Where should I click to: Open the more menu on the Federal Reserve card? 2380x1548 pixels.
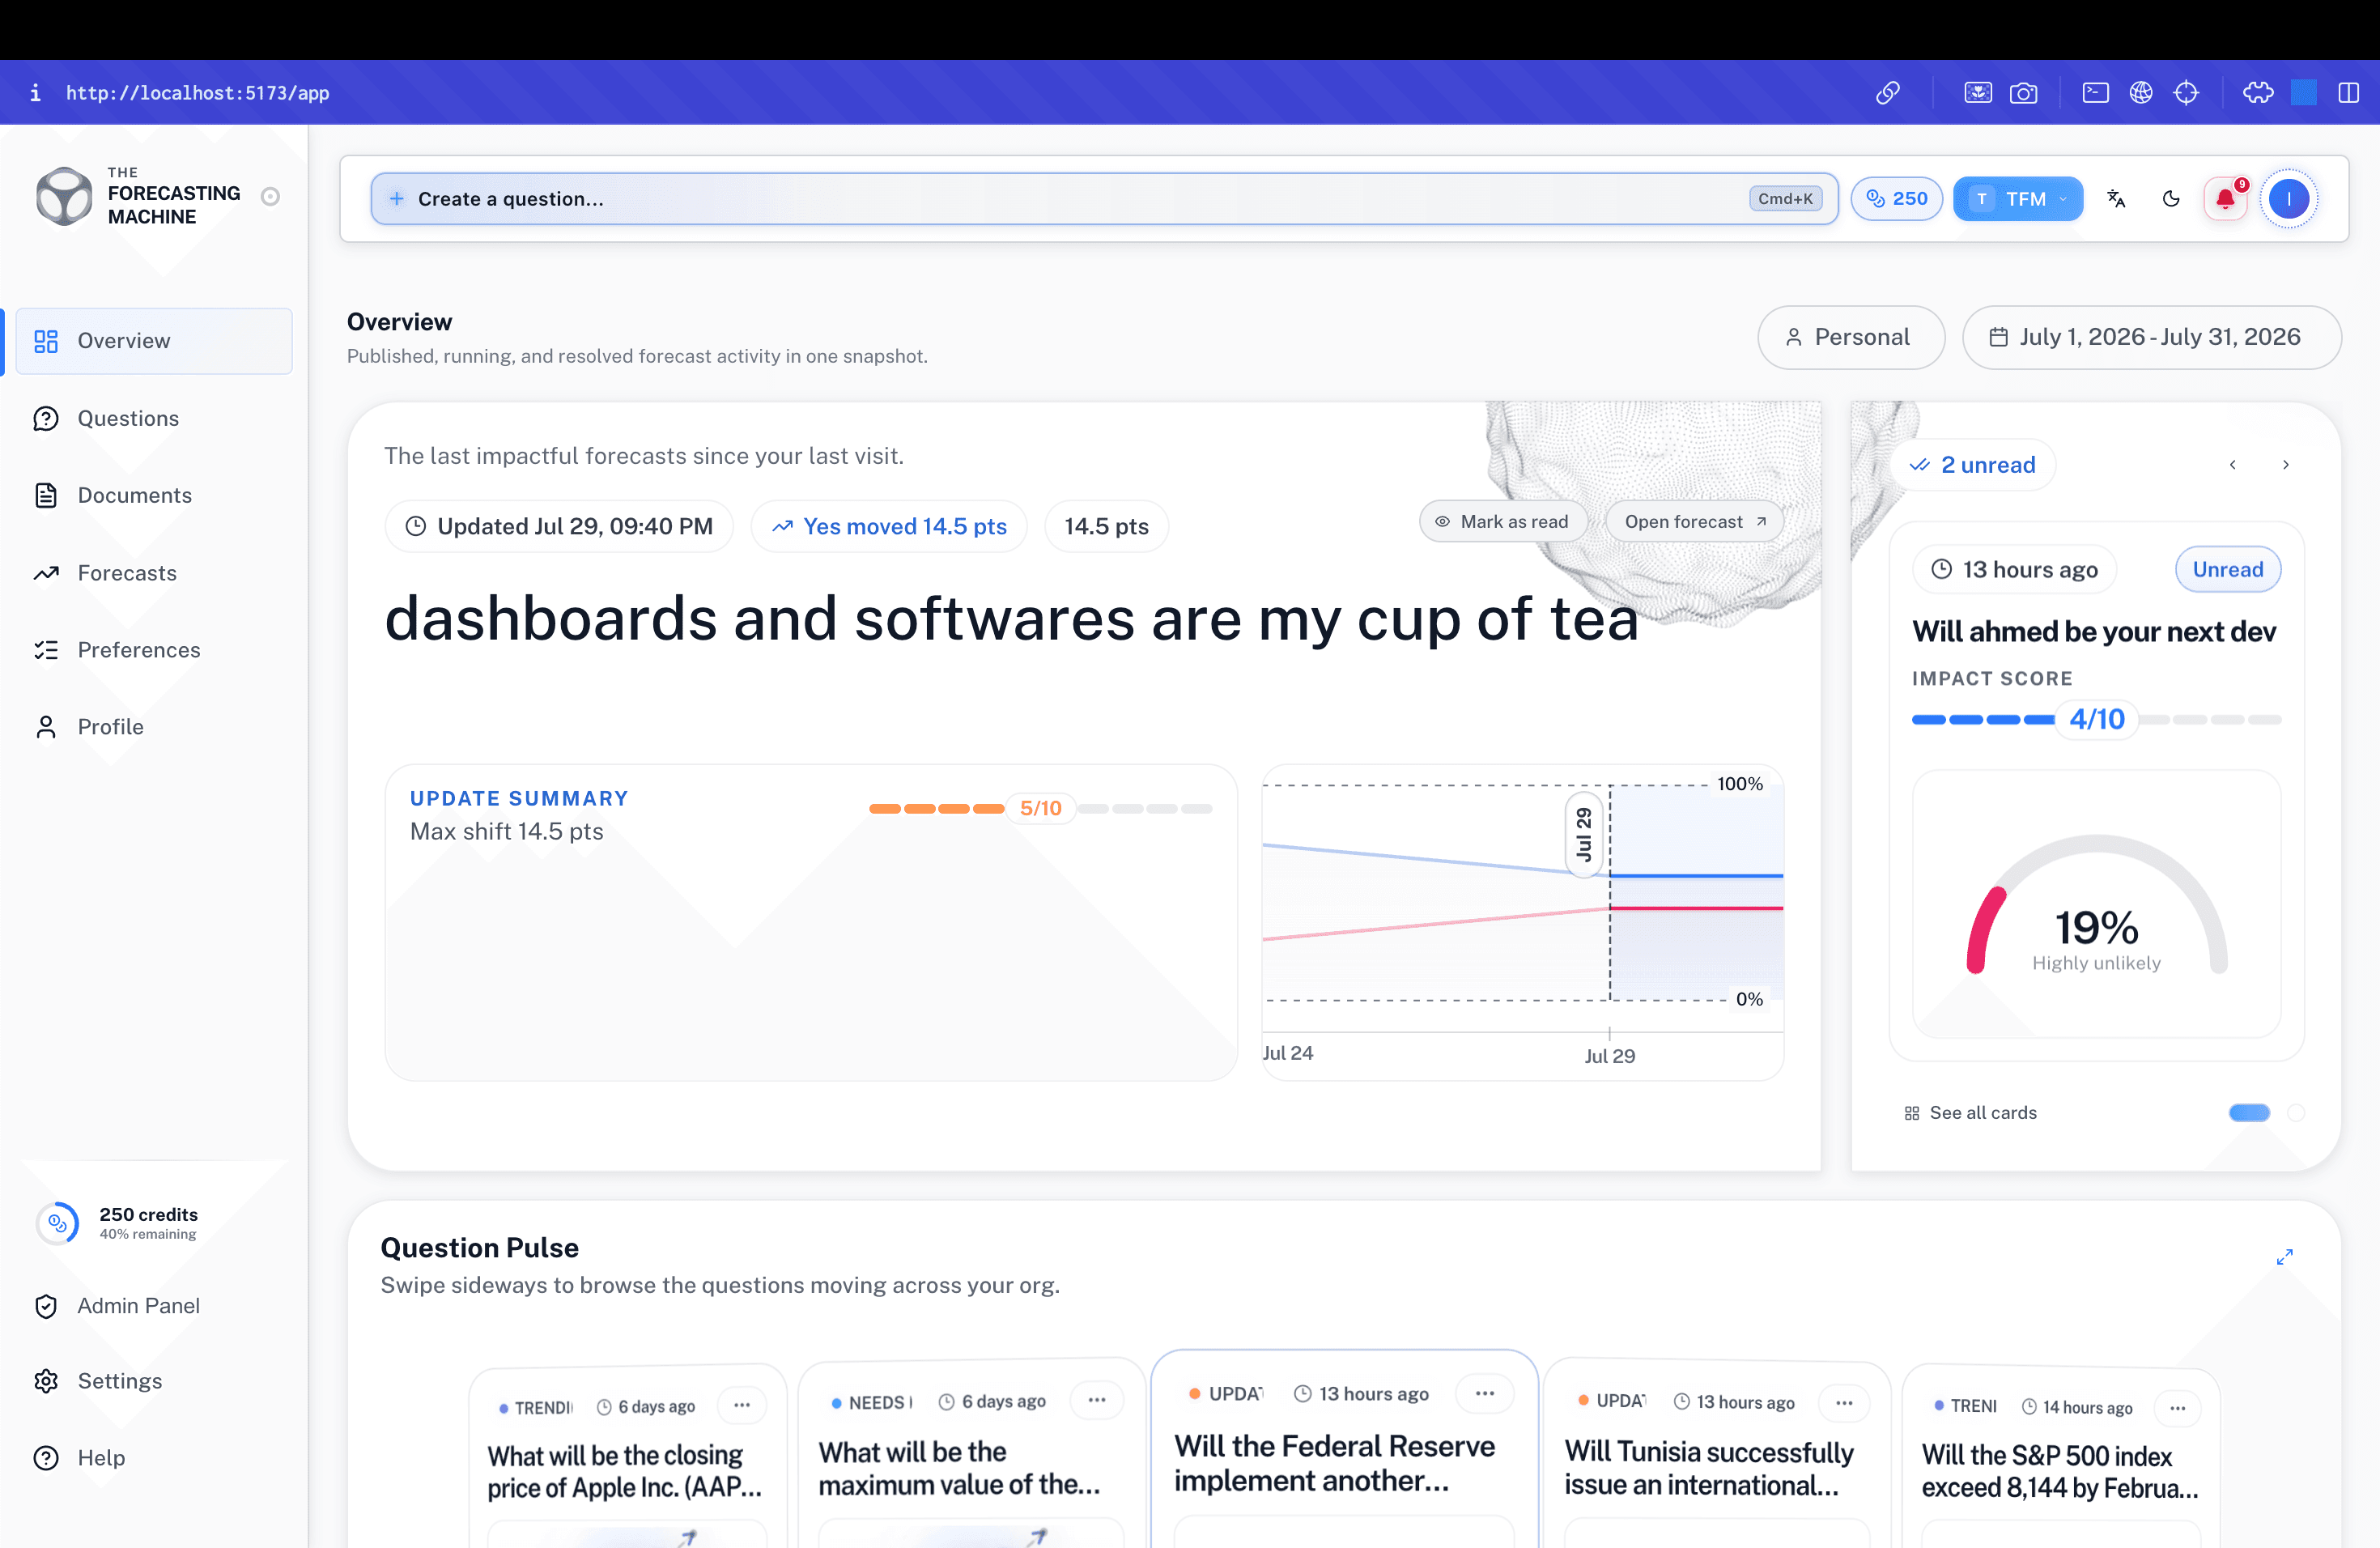(1485, 1393)
